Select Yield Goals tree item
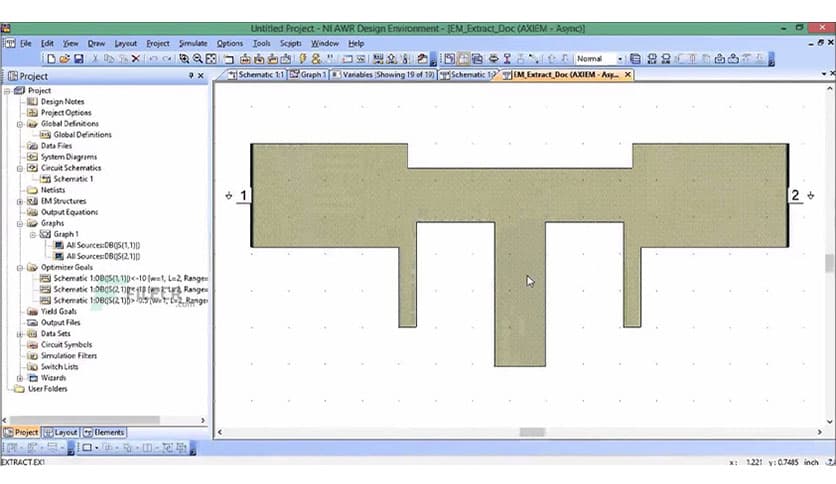 [59, 311]
